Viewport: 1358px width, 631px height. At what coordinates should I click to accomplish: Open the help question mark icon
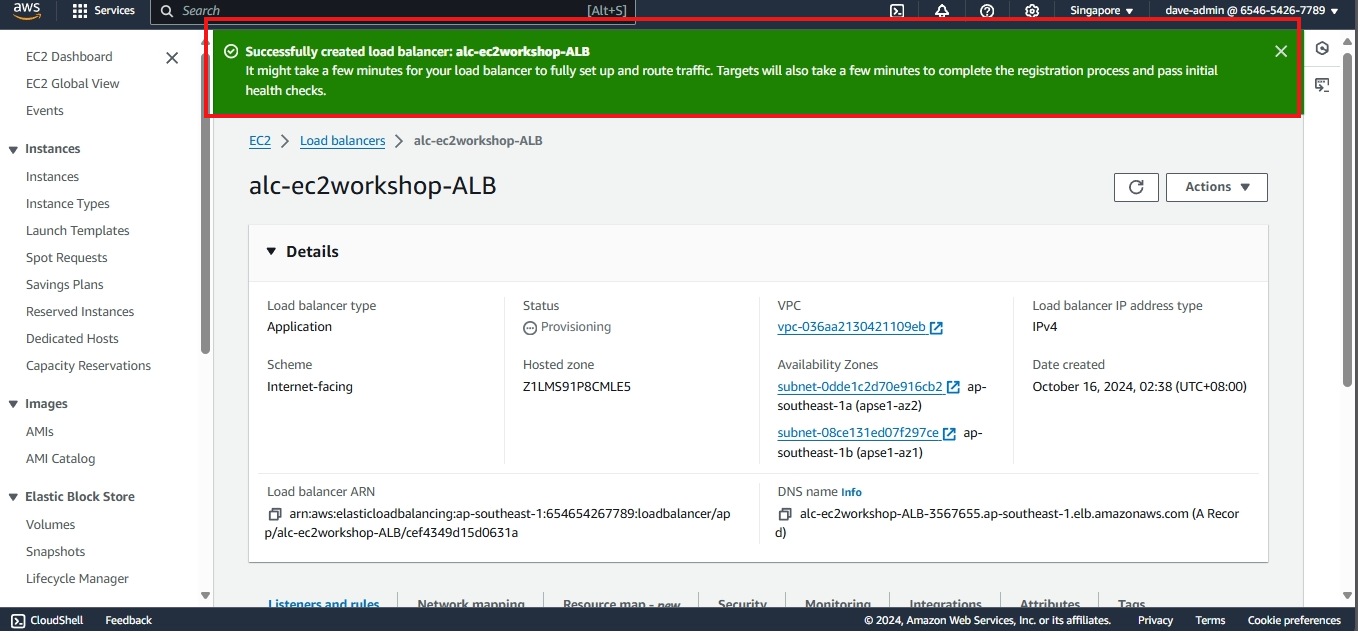(x=987, y=11)
